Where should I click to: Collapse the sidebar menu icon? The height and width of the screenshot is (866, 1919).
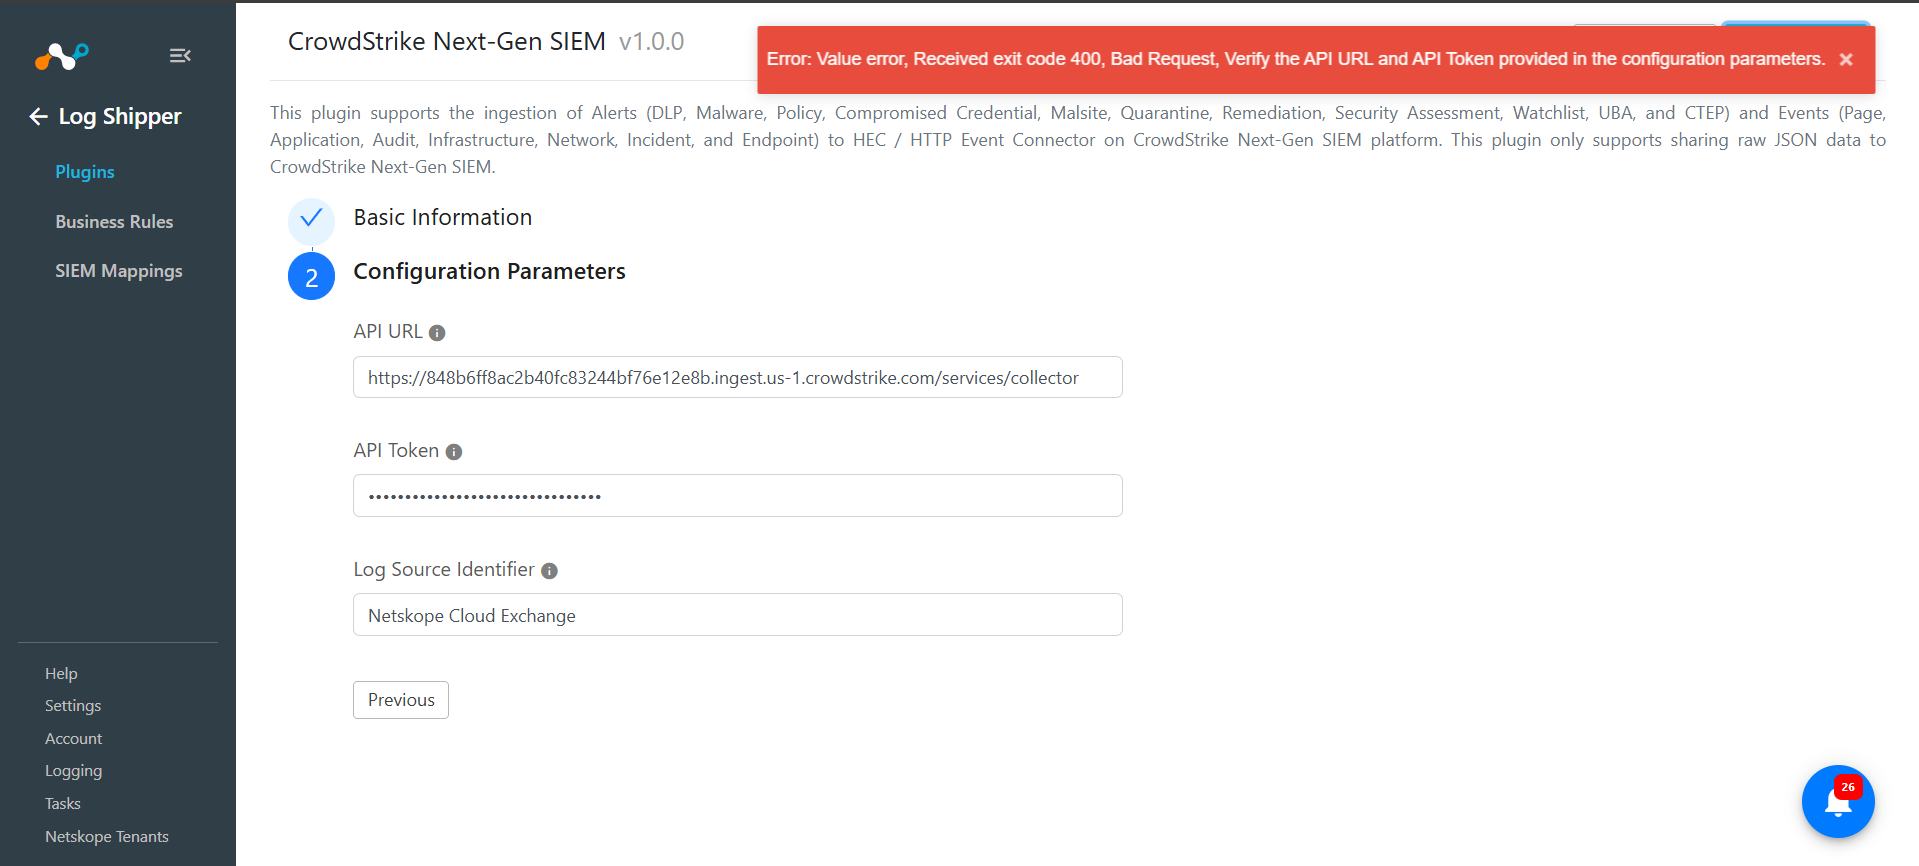coord(180,56)
